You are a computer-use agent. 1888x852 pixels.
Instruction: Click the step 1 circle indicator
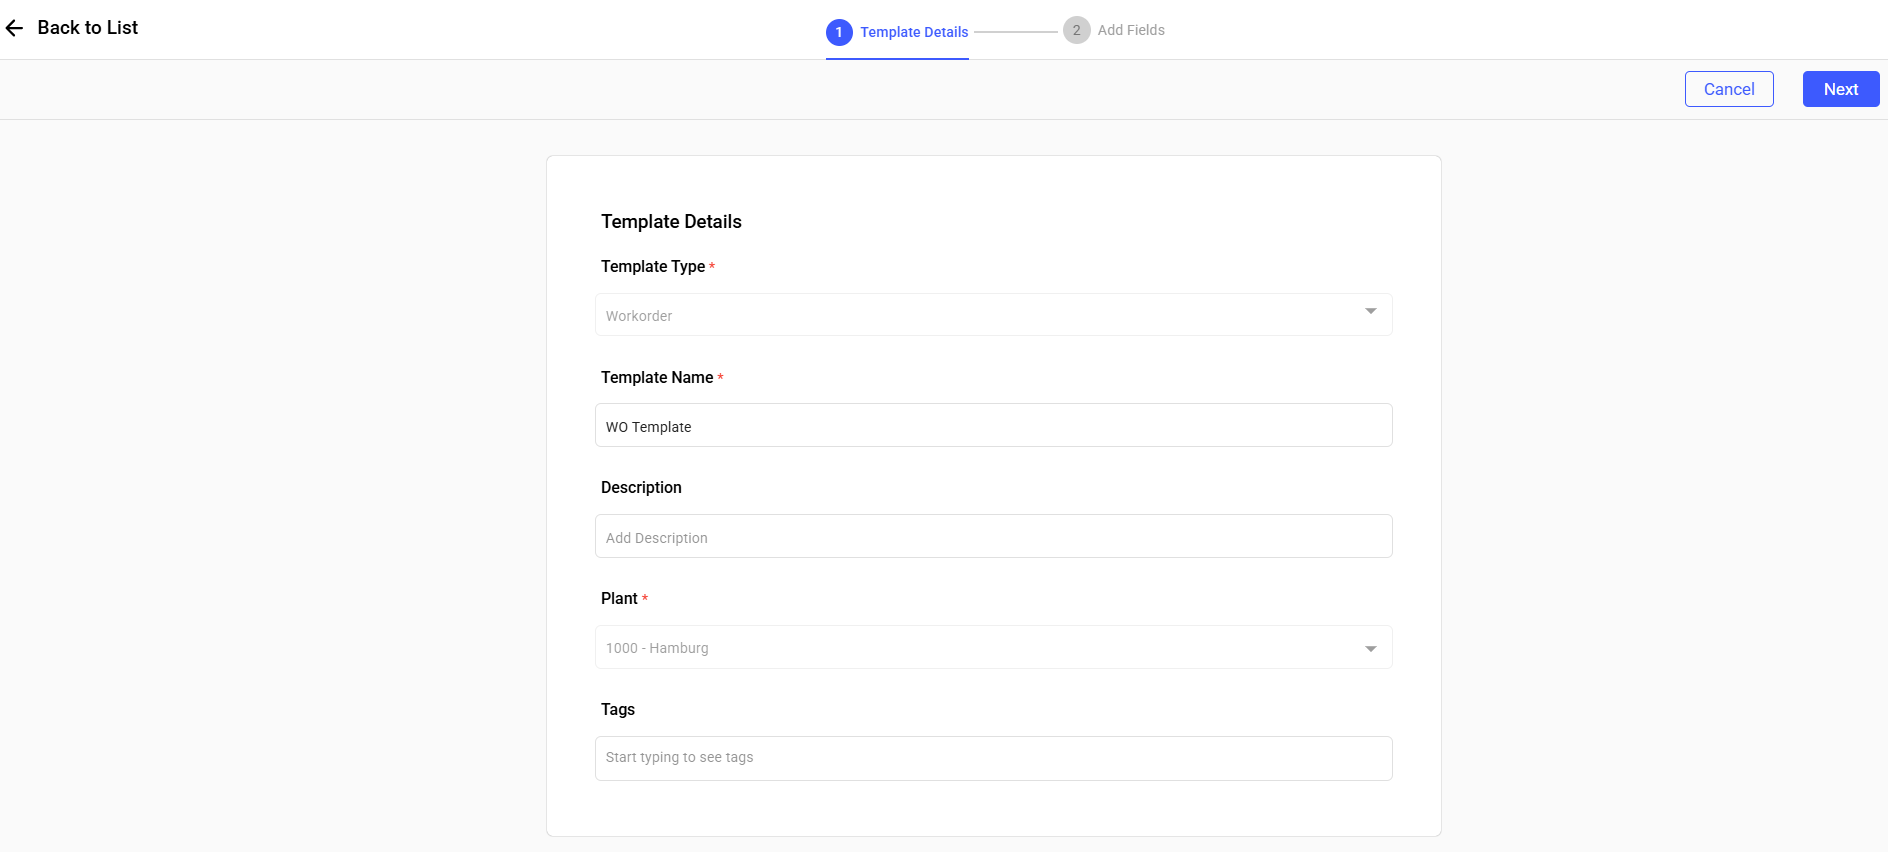pos(838,32)
